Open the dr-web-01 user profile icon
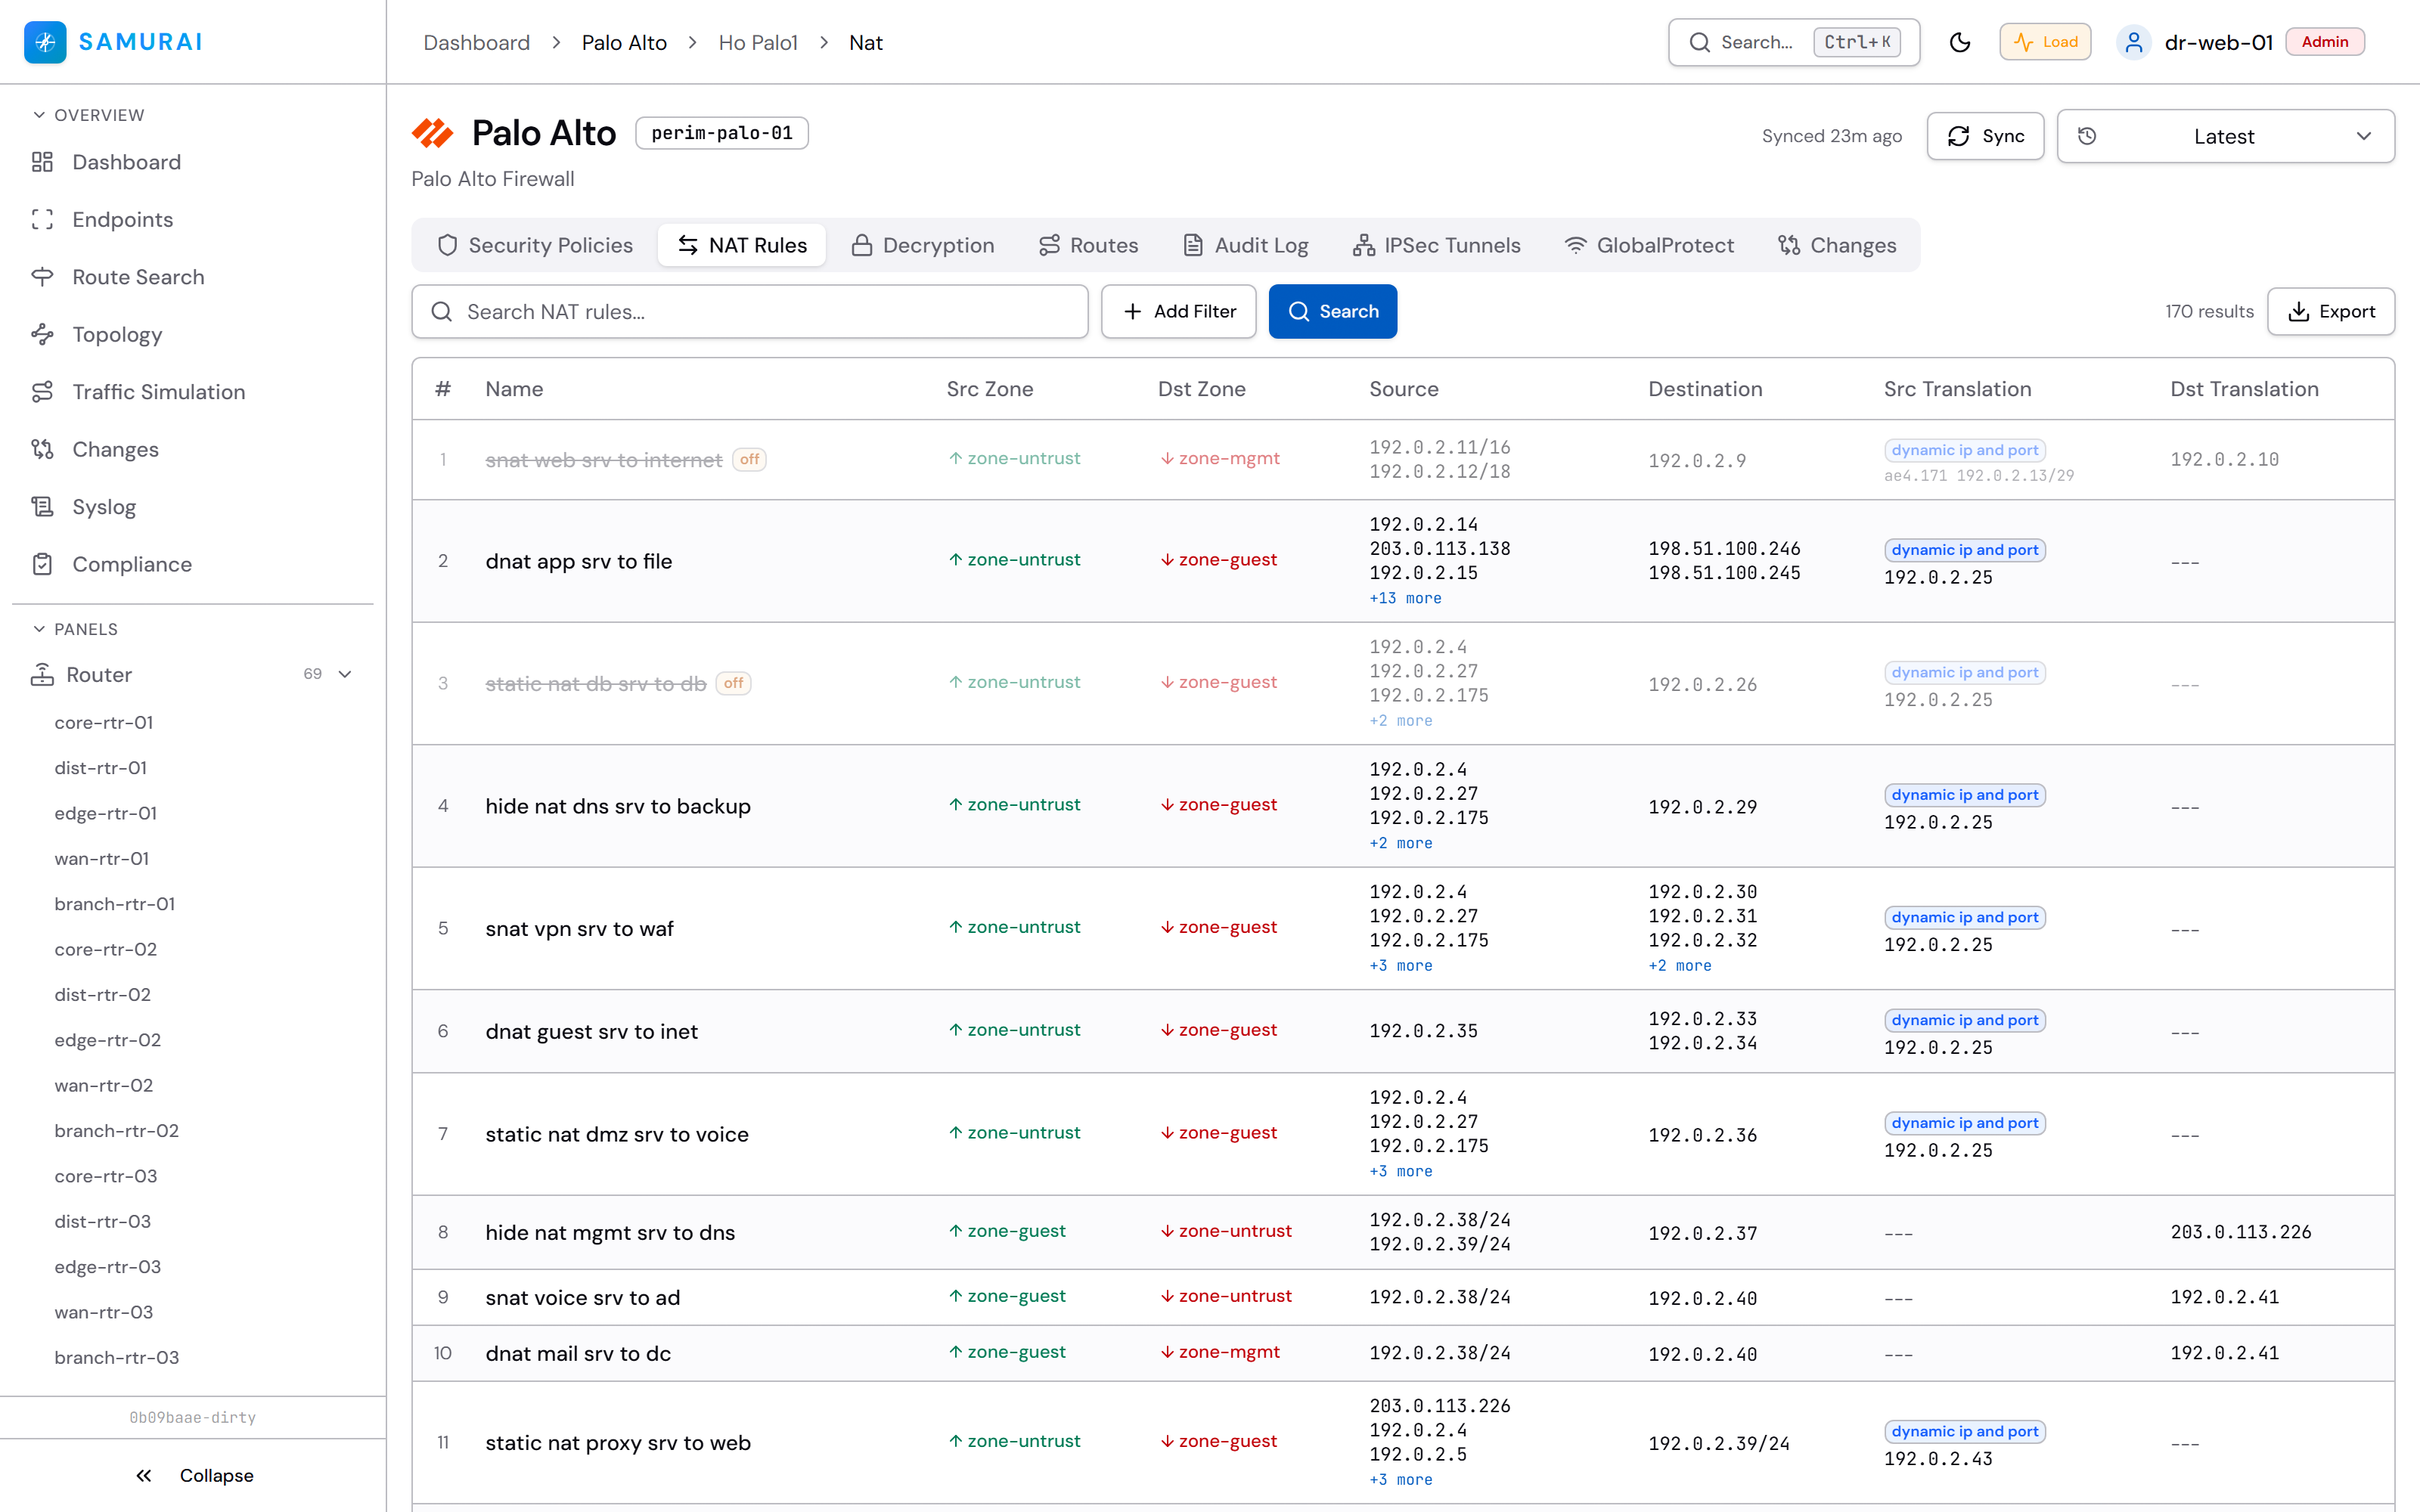The height and width of the screenshot is (1512, 2420). coord(2134,42)
